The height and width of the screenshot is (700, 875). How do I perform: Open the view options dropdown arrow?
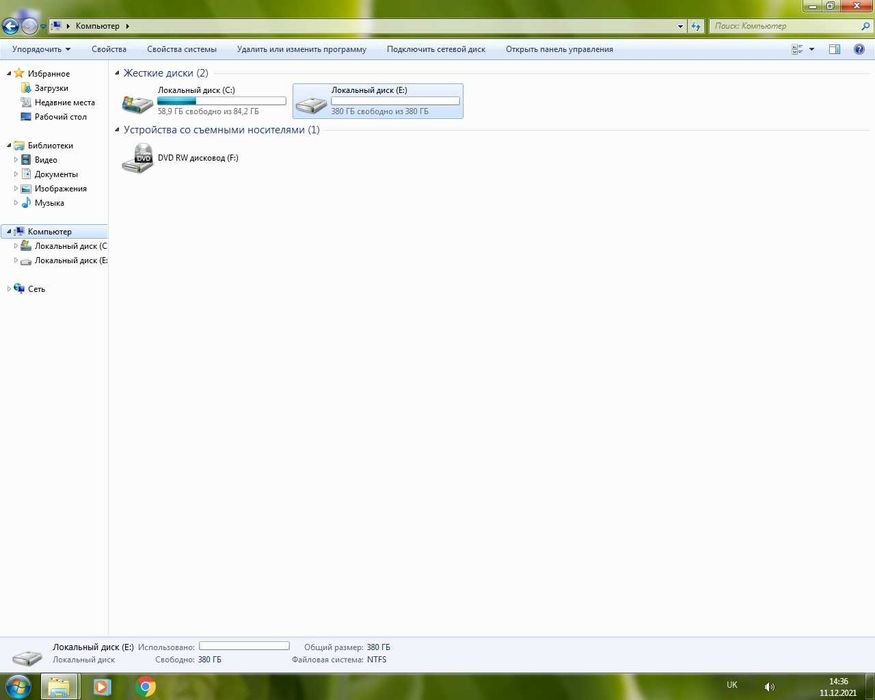[x=811, y=49]
